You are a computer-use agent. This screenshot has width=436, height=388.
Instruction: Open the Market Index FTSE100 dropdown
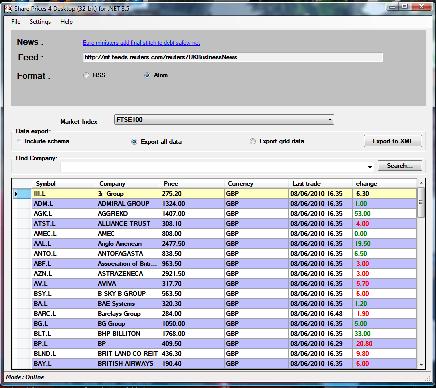click(x=224, y=120)
